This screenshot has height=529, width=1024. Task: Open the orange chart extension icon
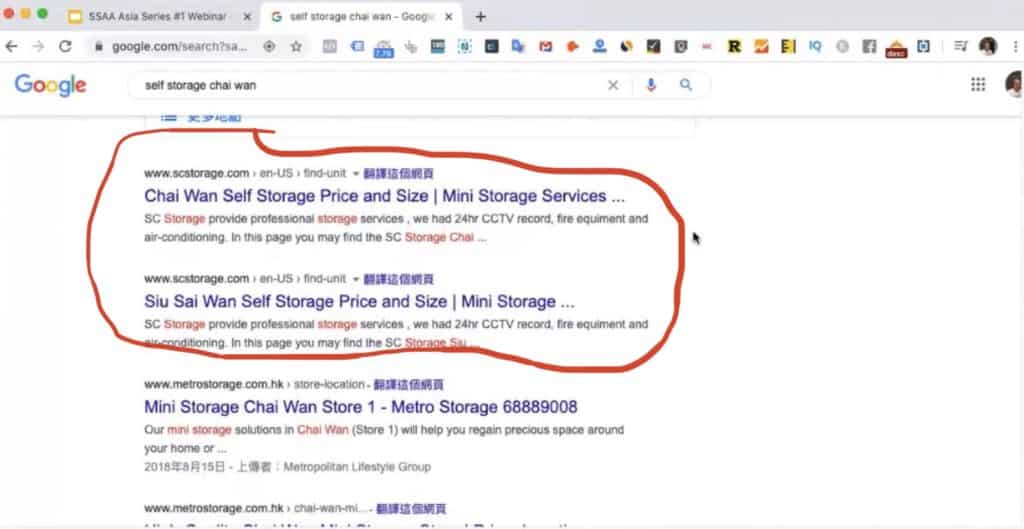[761, 46]
